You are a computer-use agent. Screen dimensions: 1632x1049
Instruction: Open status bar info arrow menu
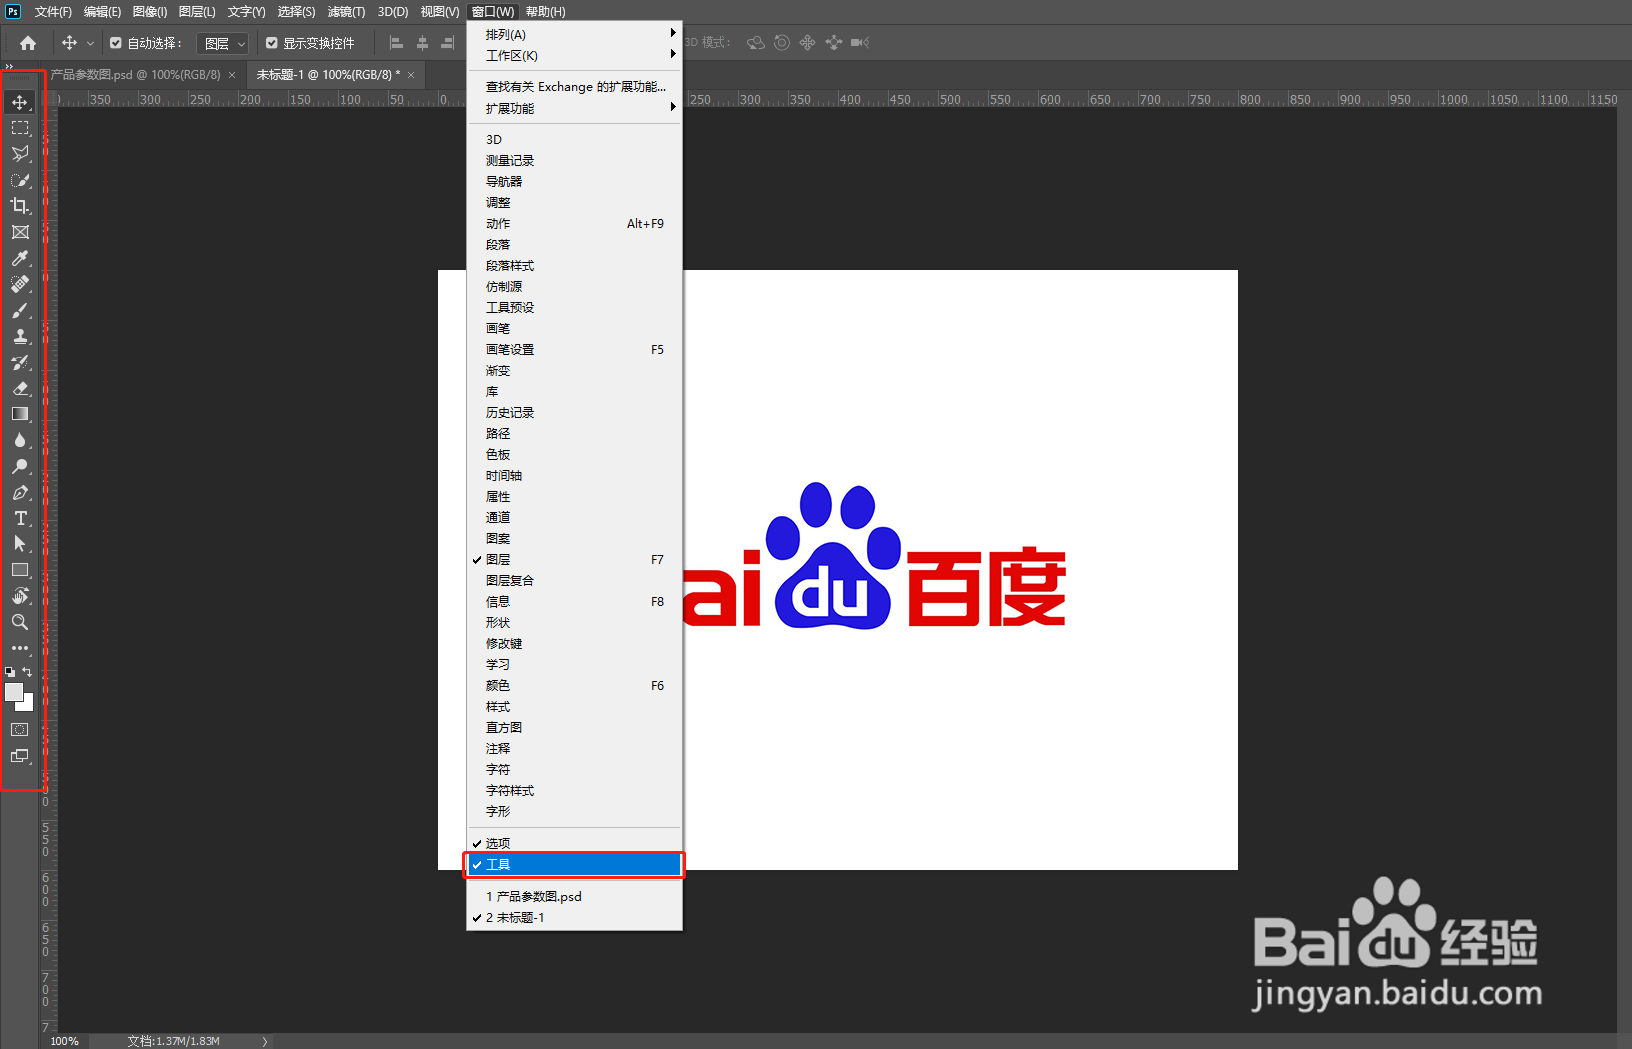pyautogui.click(x=265, y=1041)
